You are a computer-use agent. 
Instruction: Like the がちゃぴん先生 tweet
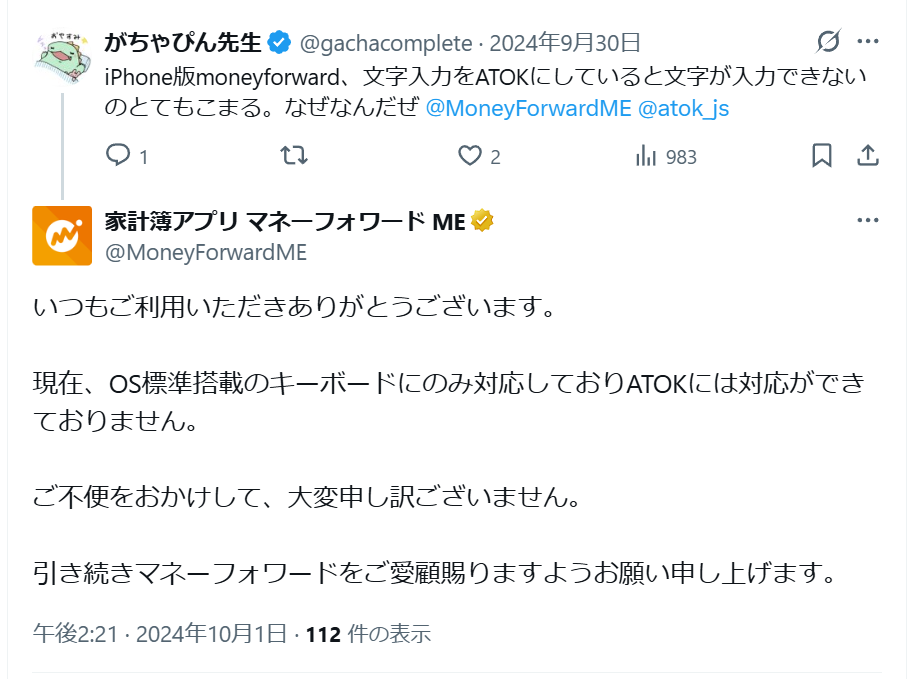tap(470, 156)
